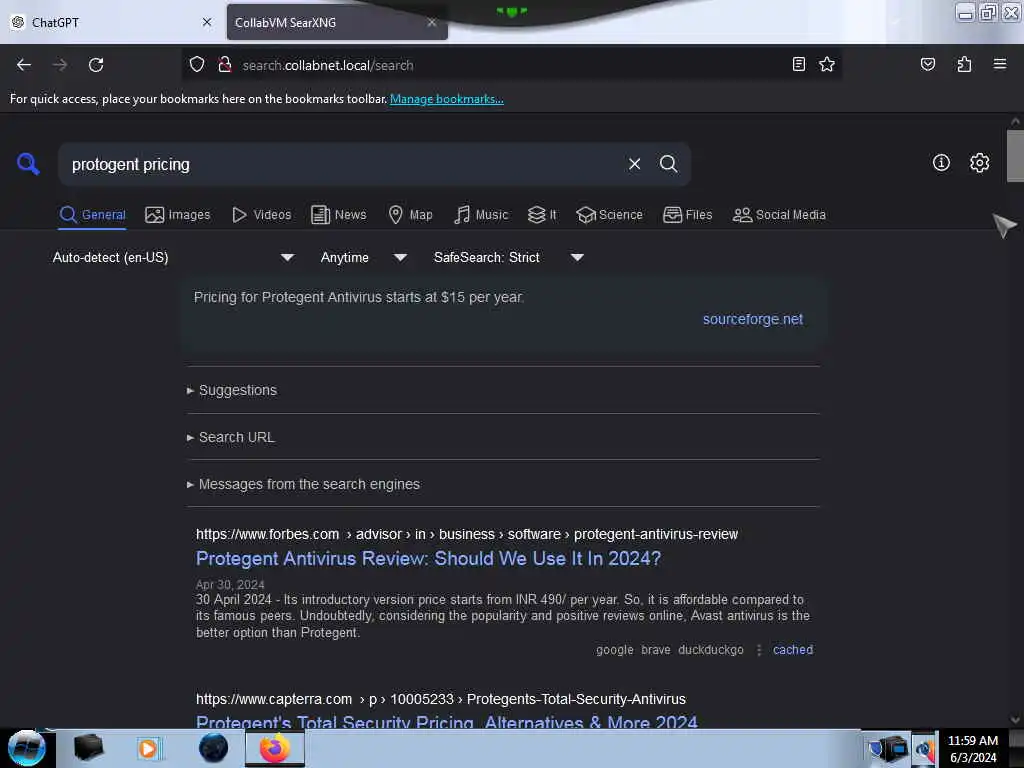The width and height of the screenshot is (1024, 768).
Task: Clear the search query with X
Action: click(x=634, y=164)
